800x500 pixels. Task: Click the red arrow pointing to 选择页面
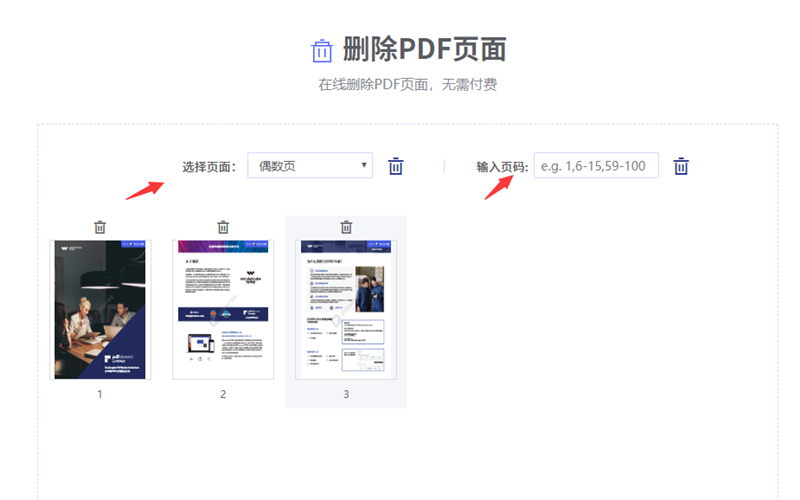145,188
